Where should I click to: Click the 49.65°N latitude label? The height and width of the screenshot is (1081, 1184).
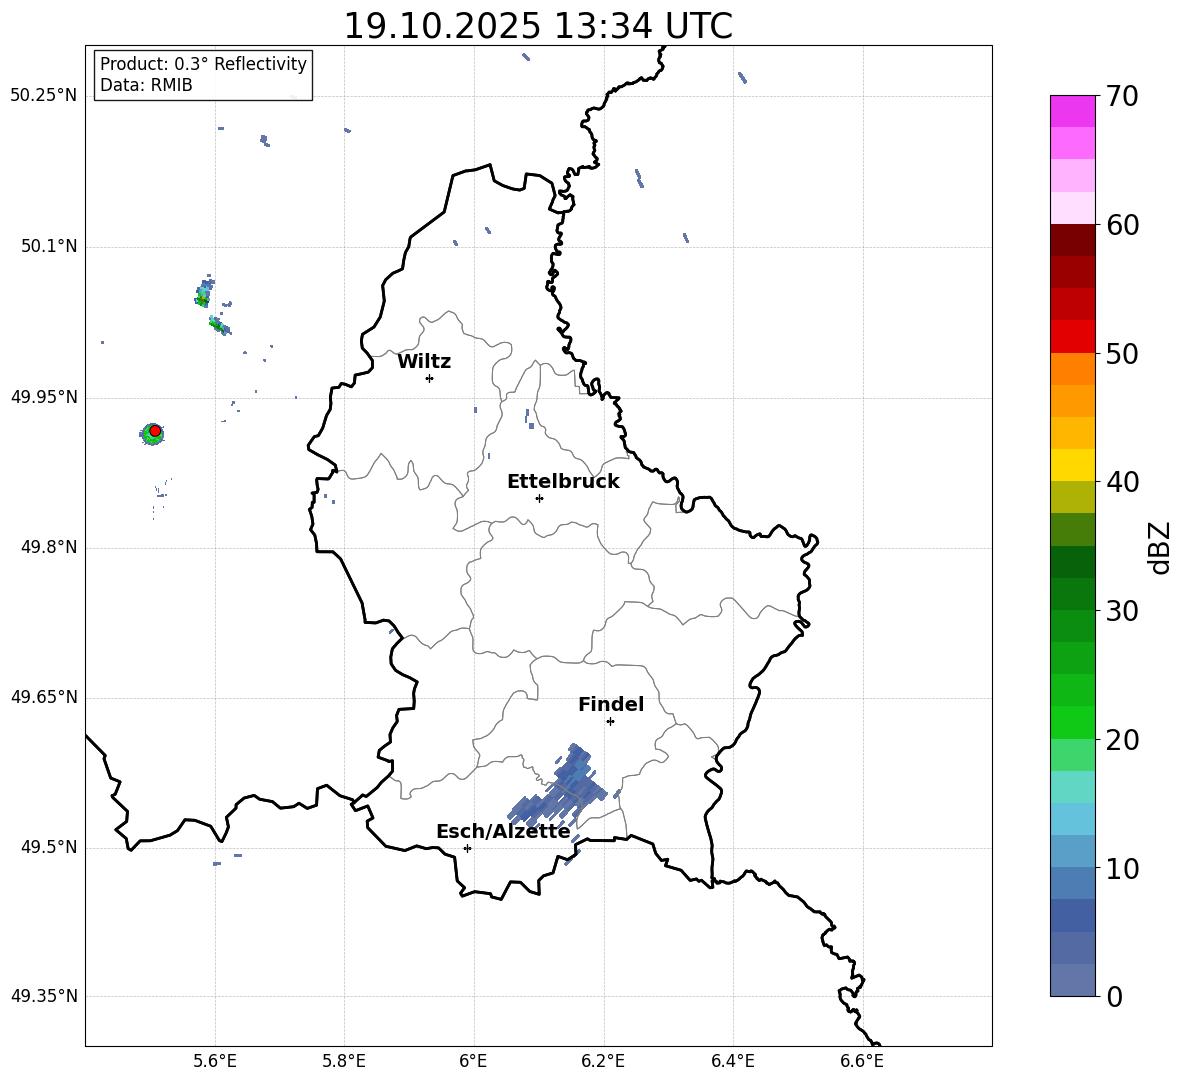click(44, 698)
